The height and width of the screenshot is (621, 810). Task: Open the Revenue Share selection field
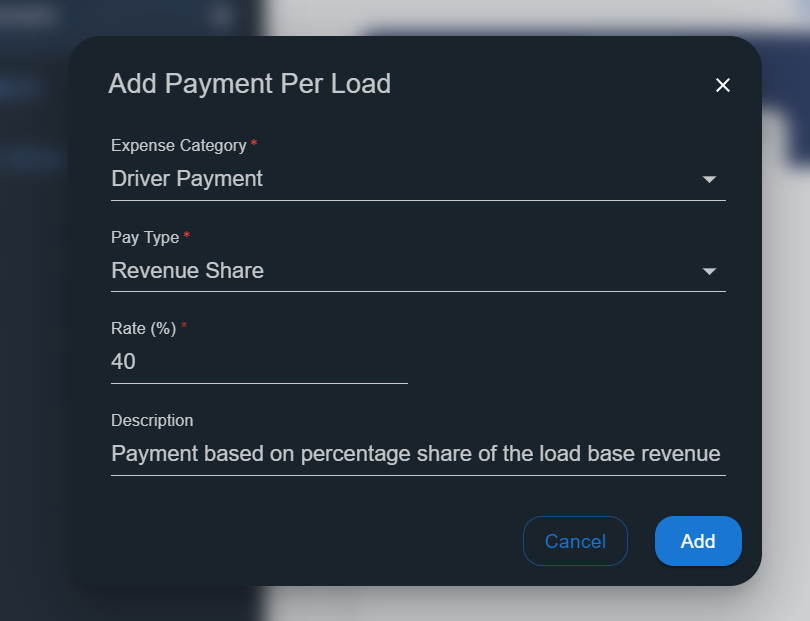[418, 271]
